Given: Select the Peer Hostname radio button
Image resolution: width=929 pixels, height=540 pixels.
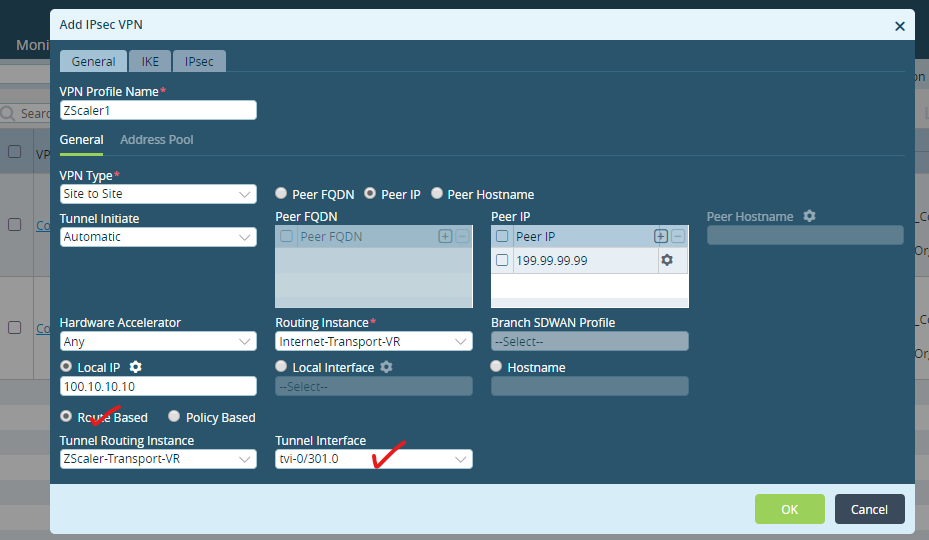Looking at the screenshot, I should point(437,193).
